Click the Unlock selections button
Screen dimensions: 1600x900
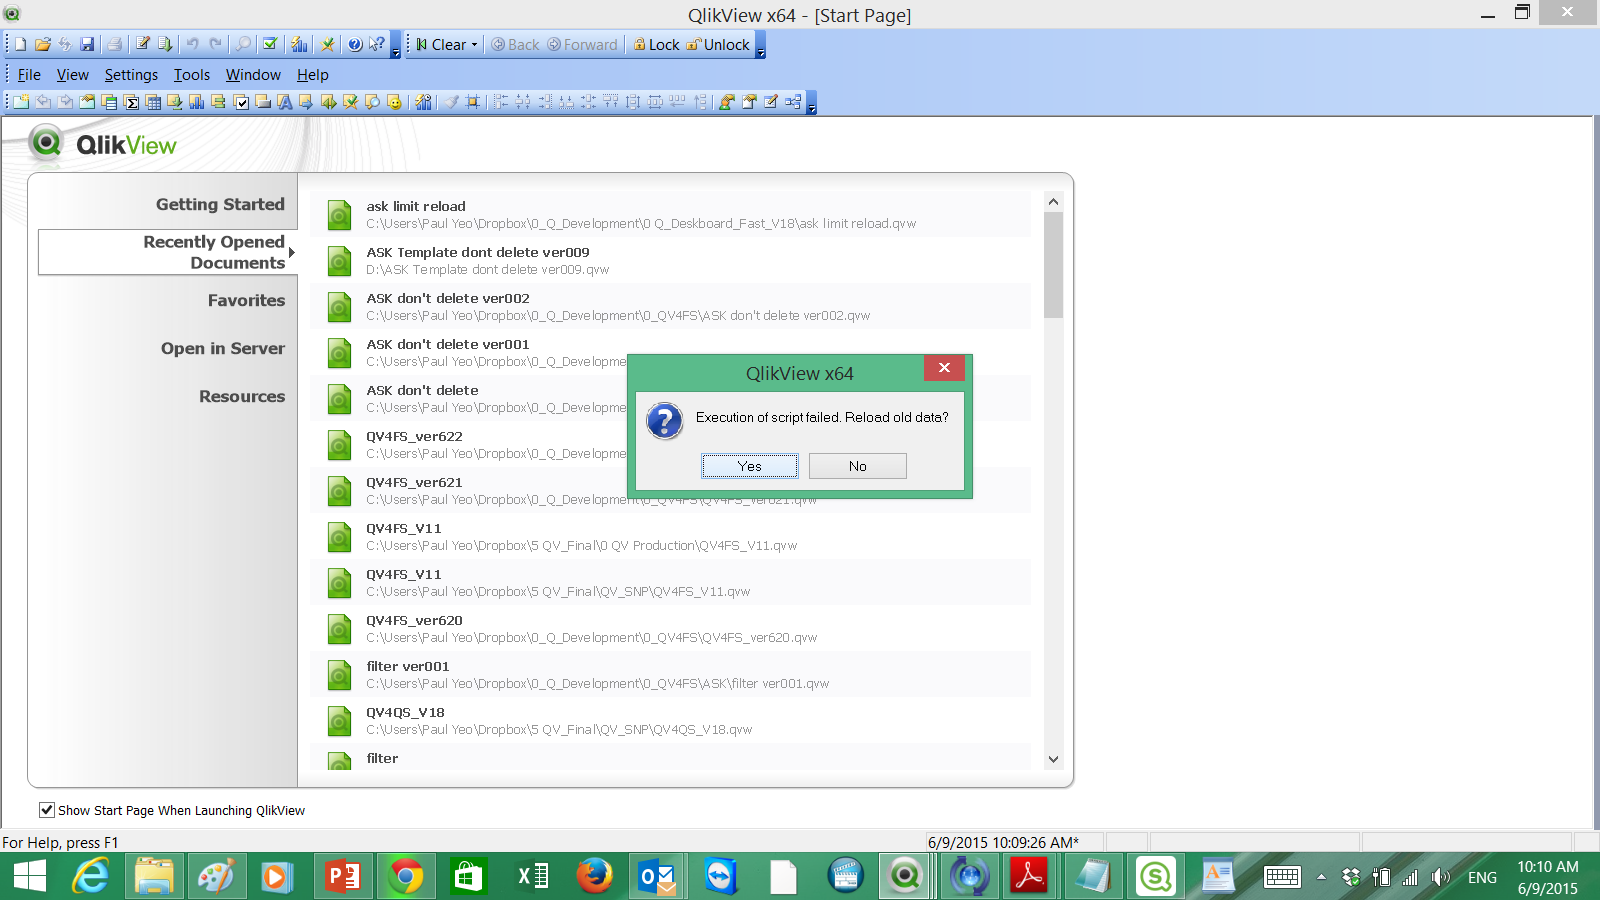point(718,45)
